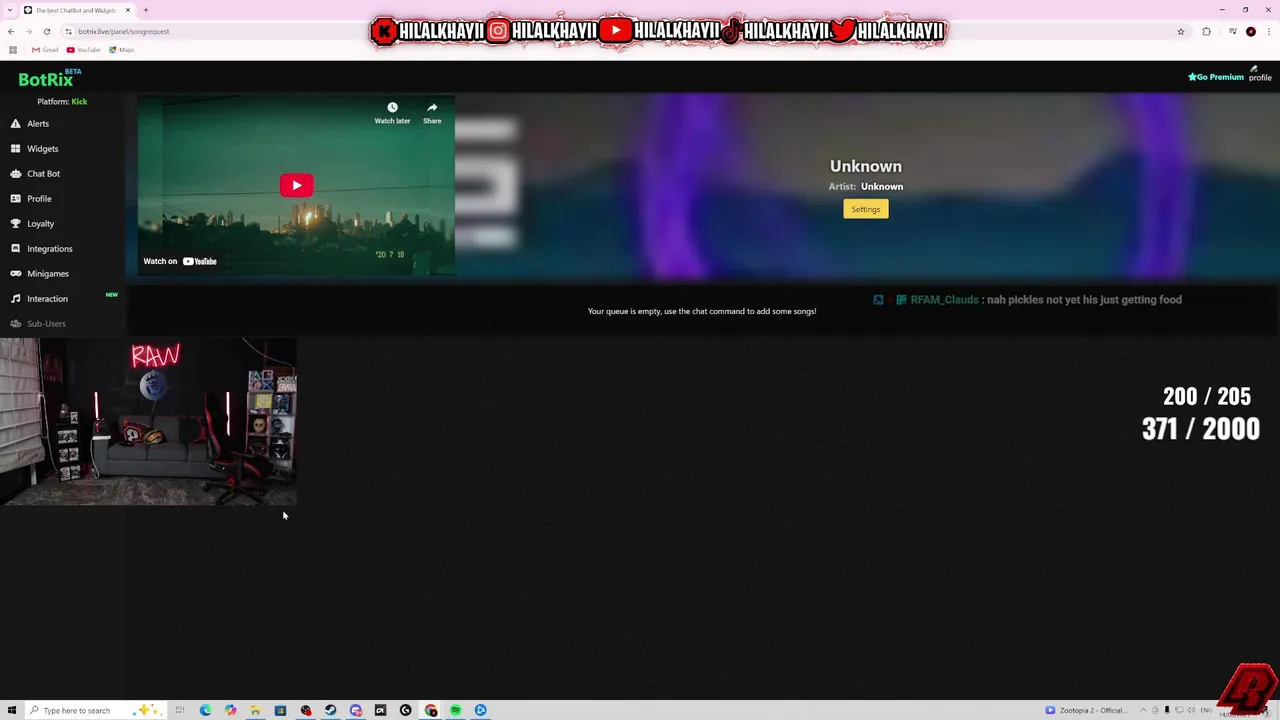
Task: Open the Profile sidebar item
Action: click(x=39, y=199)
